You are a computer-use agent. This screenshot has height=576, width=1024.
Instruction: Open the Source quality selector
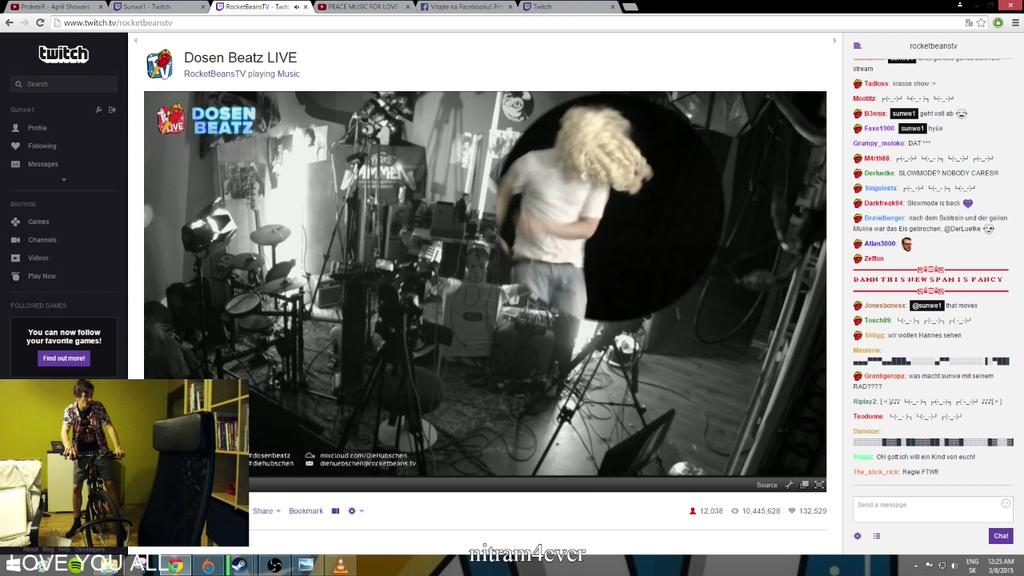point(767,485)
